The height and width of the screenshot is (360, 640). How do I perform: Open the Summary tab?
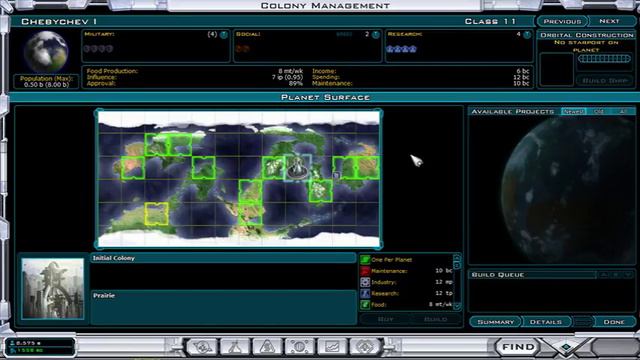(x=496, y=322)
